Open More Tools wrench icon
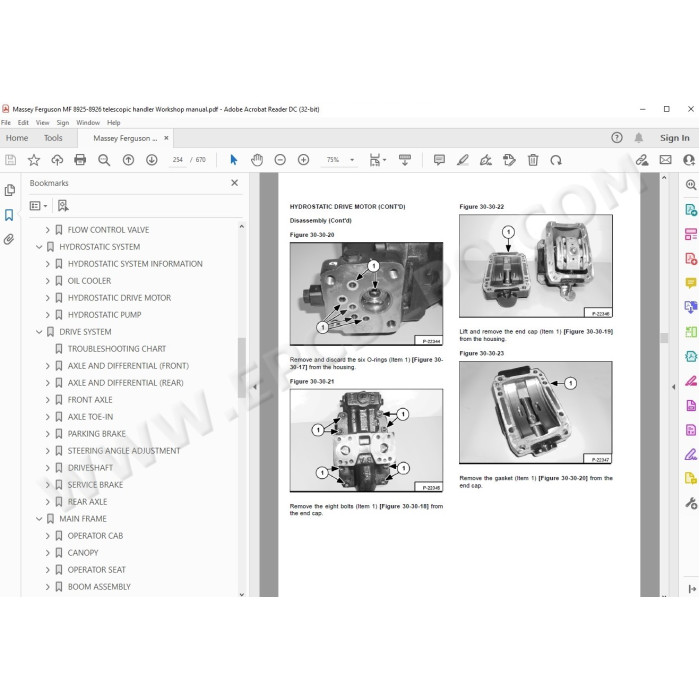700x700 pixels. (x=691, y=503)
